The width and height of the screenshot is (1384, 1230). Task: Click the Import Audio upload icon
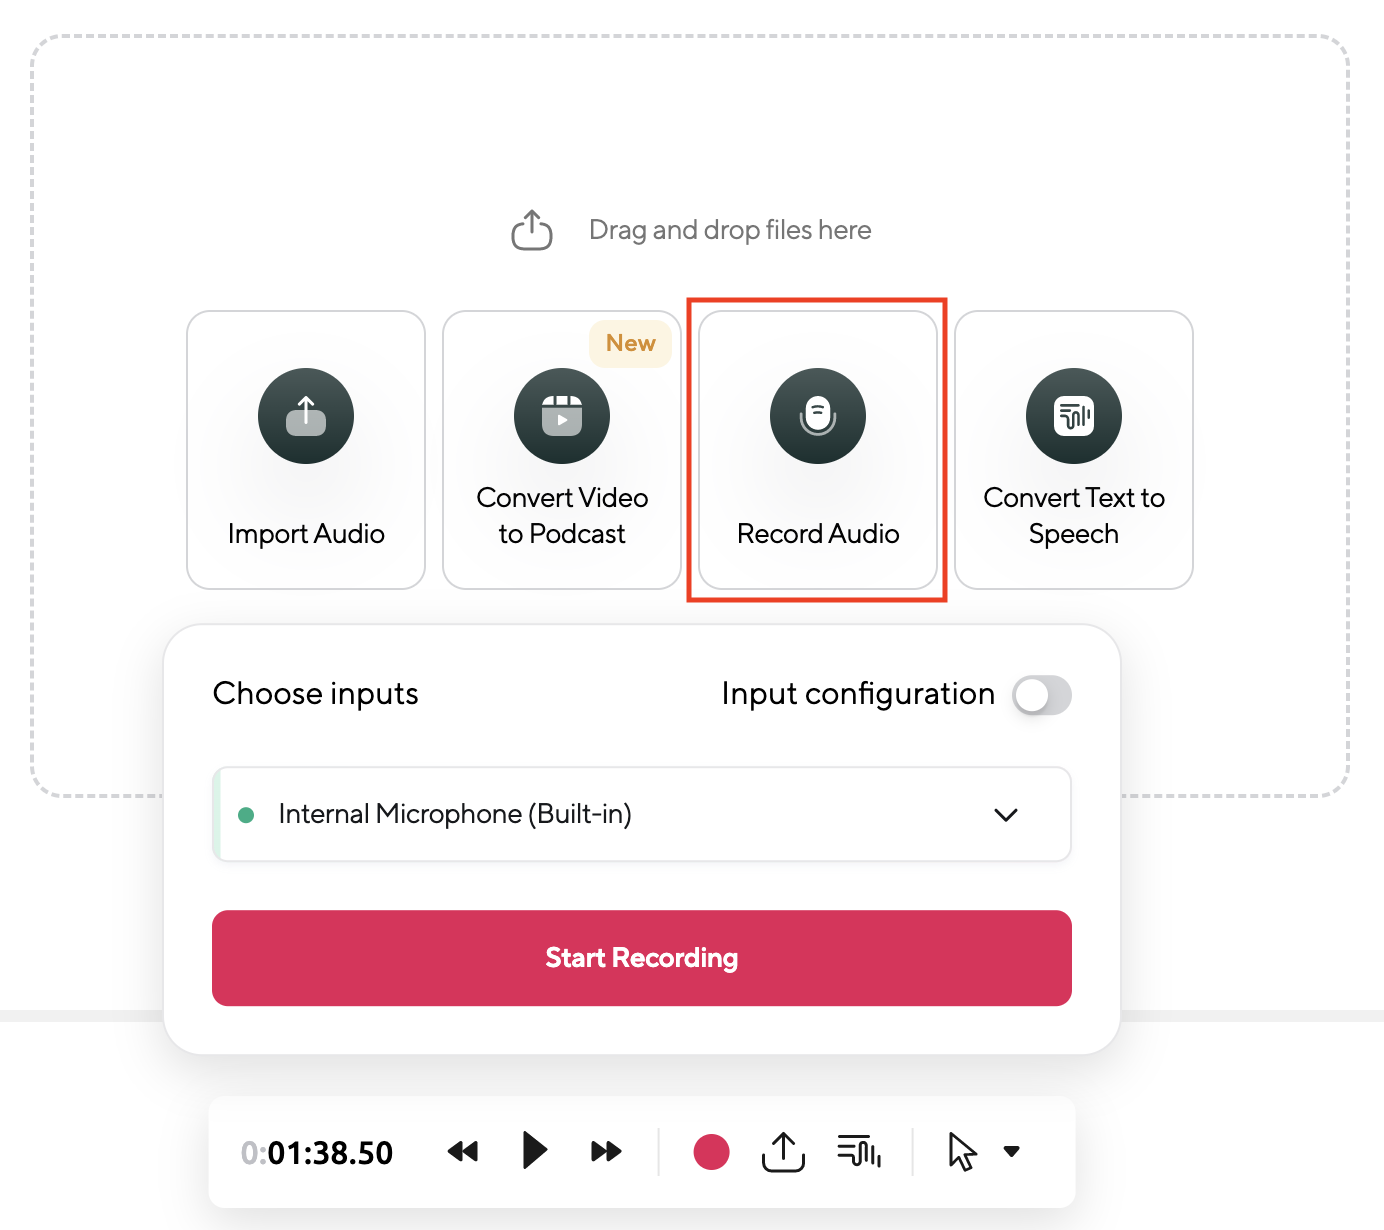tap(306, 416)
